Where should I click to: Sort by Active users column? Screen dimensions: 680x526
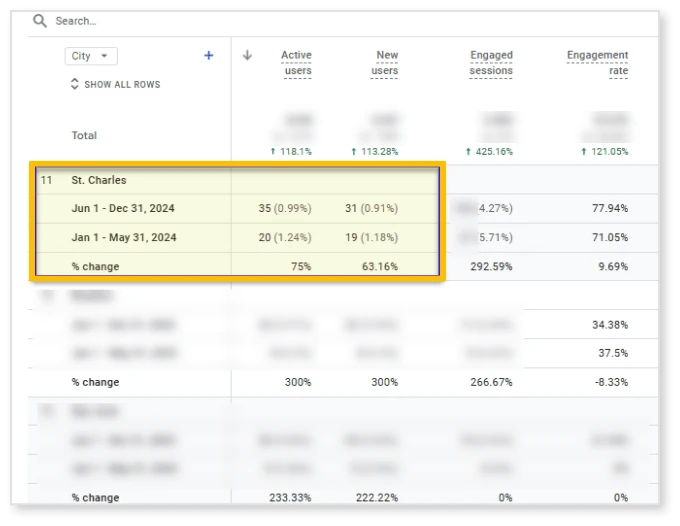(x=297, y=63)
